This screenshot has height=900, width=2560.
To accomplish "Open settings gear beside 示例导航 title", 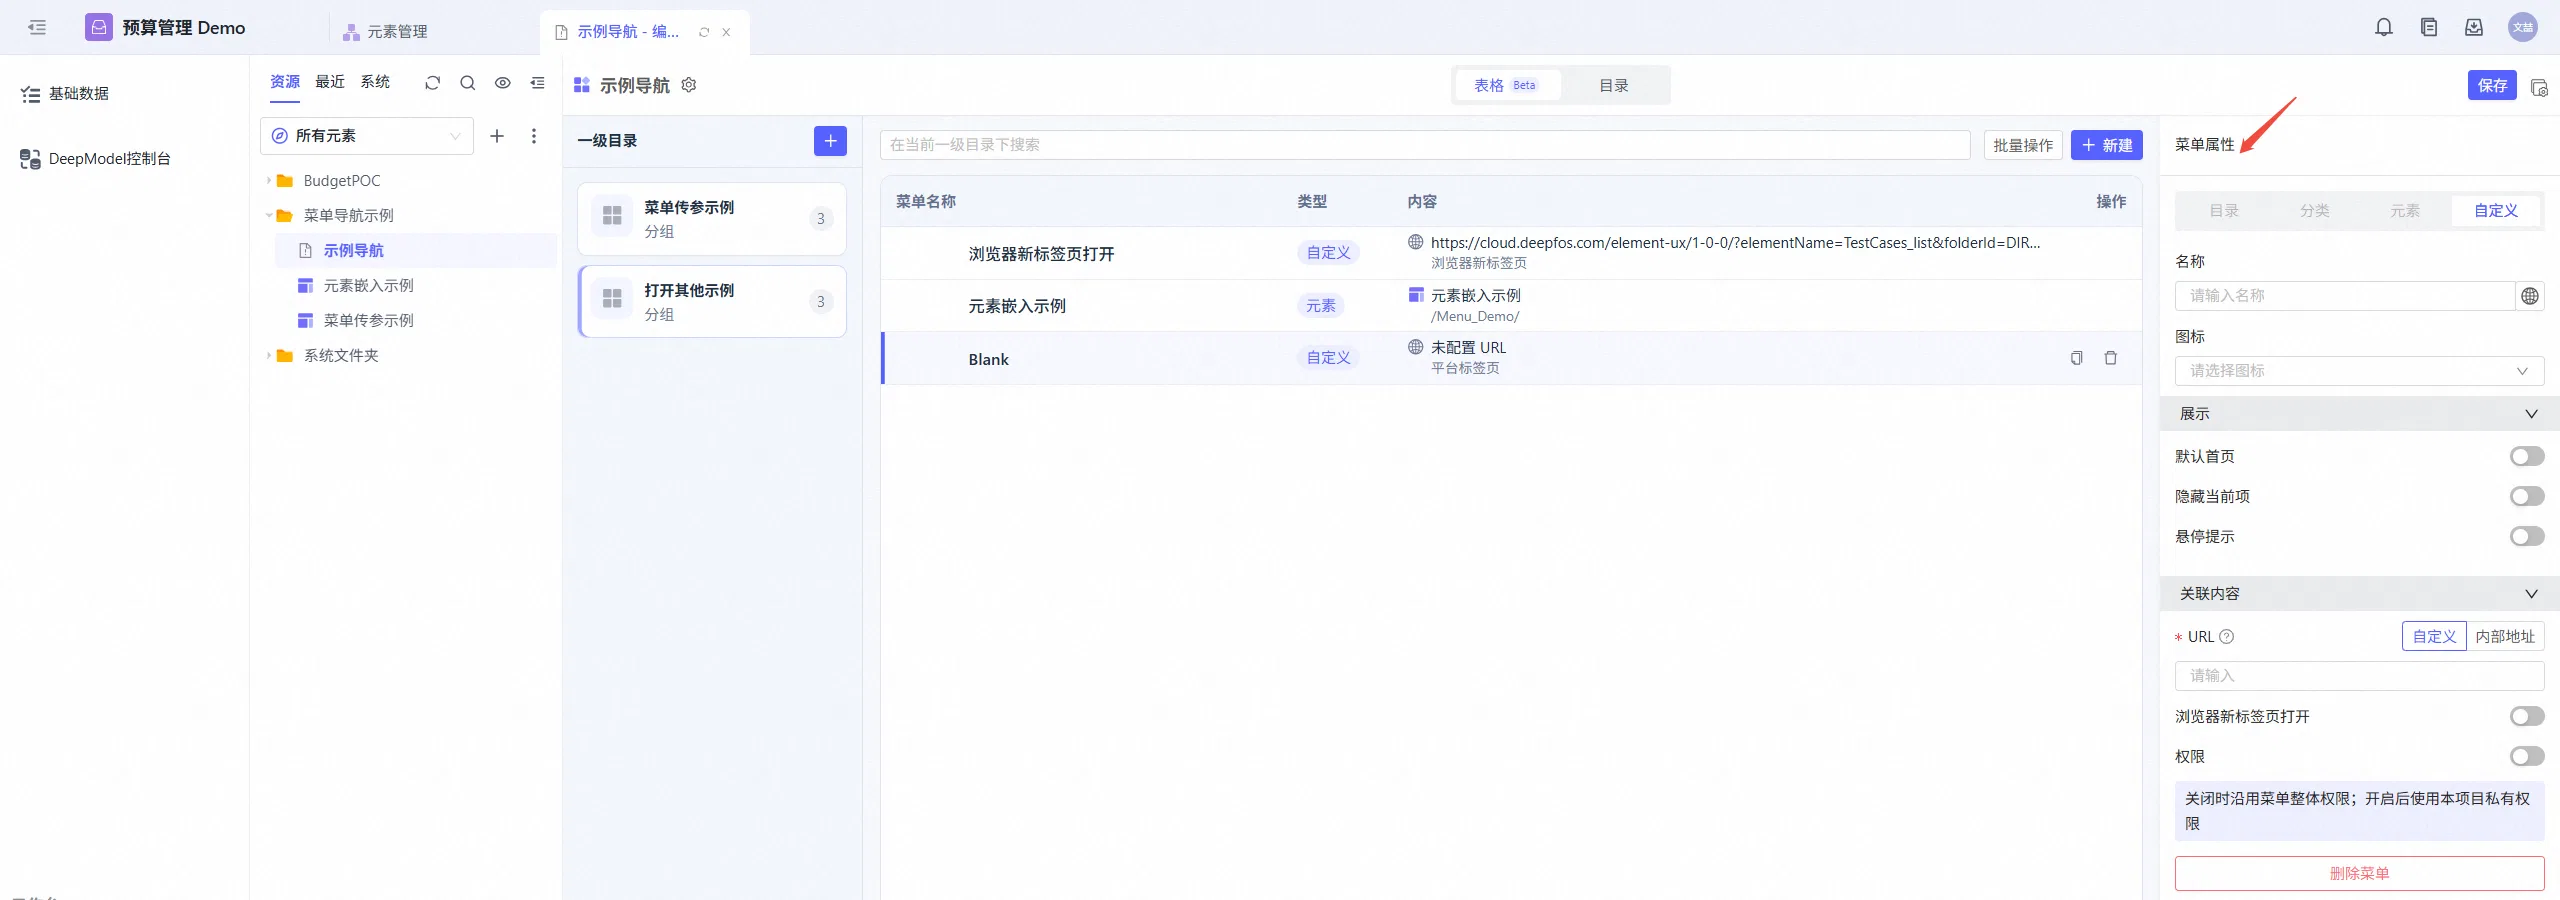I will 689,85.
